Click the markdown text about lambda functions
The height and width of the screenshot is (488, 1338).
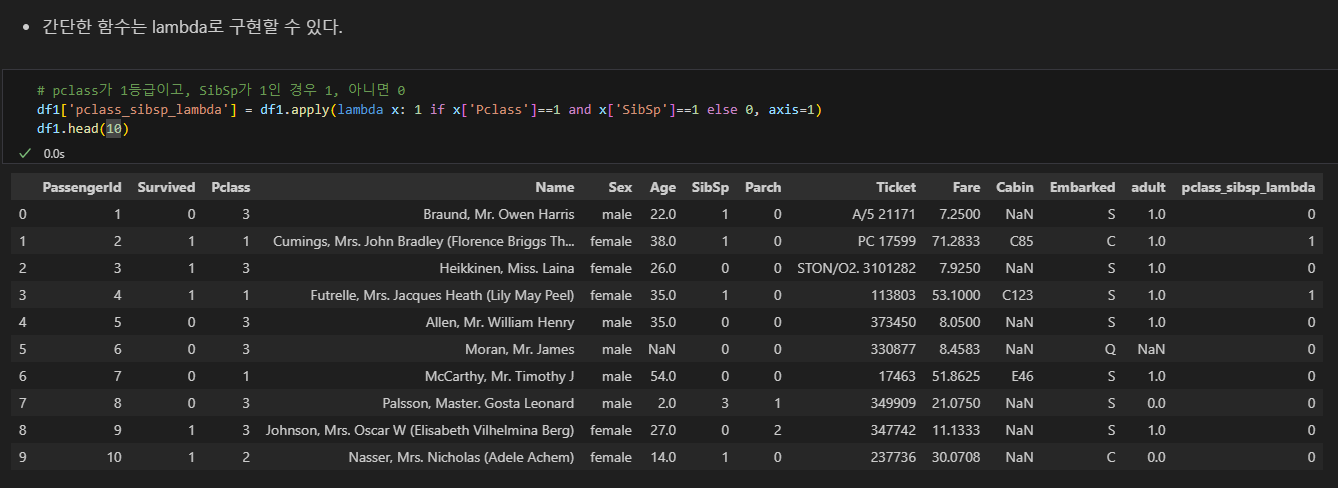coord(192,27)
